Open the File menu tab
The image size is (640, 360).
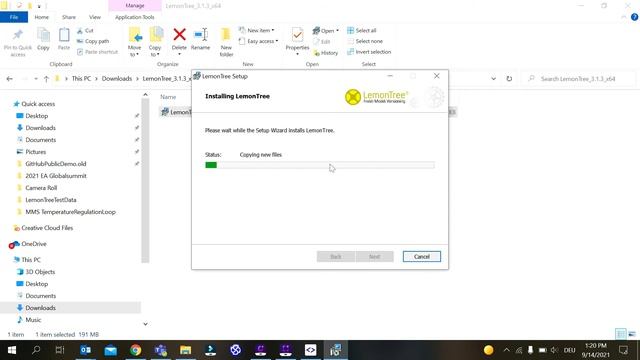click(x=14, y=17)
